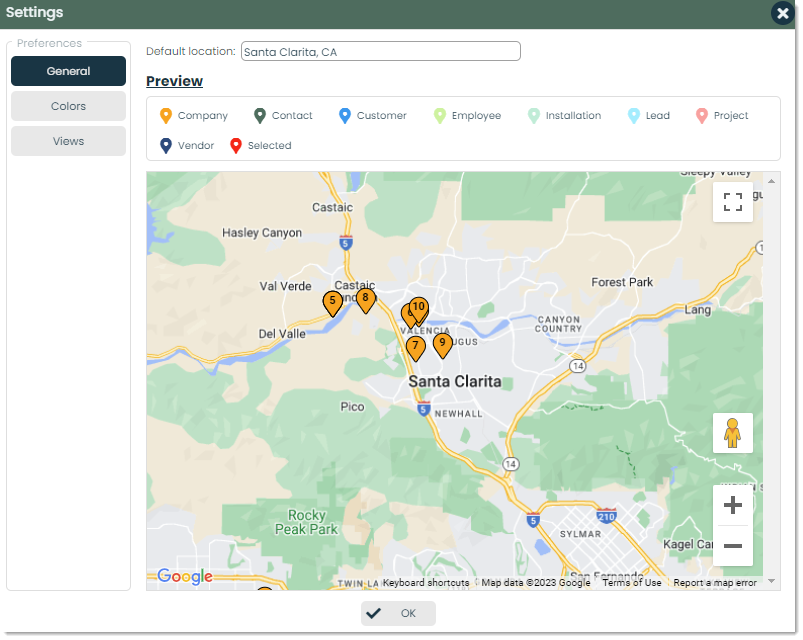Click the navy Vendor legend pin
The image size is (803, 640).
165,146
